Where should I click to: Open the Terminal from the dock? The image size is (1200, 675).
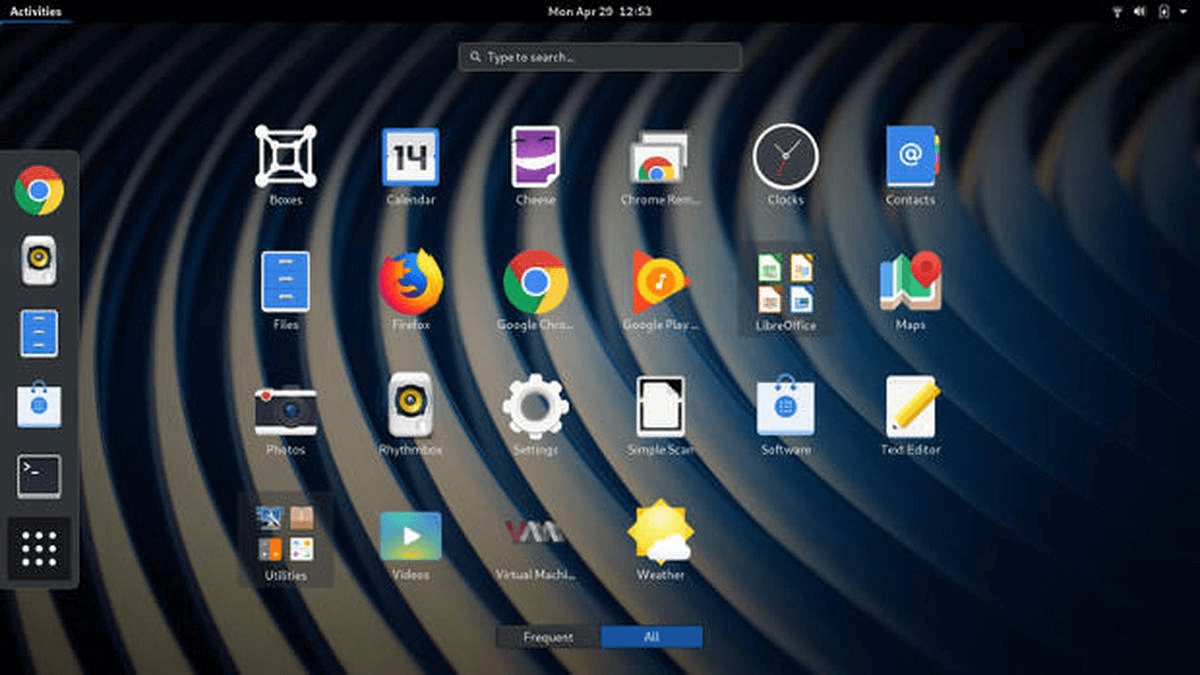(38, 476)
